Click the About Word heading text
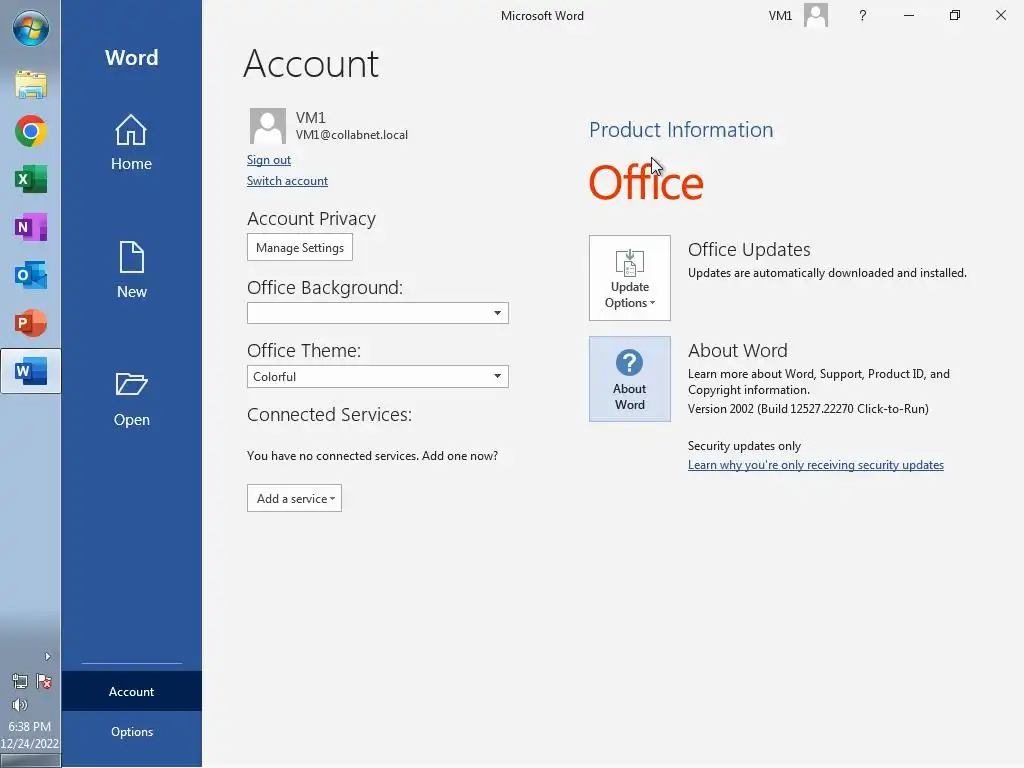The height and width of the screenshot is (768, 1024). tap(737, 351)
